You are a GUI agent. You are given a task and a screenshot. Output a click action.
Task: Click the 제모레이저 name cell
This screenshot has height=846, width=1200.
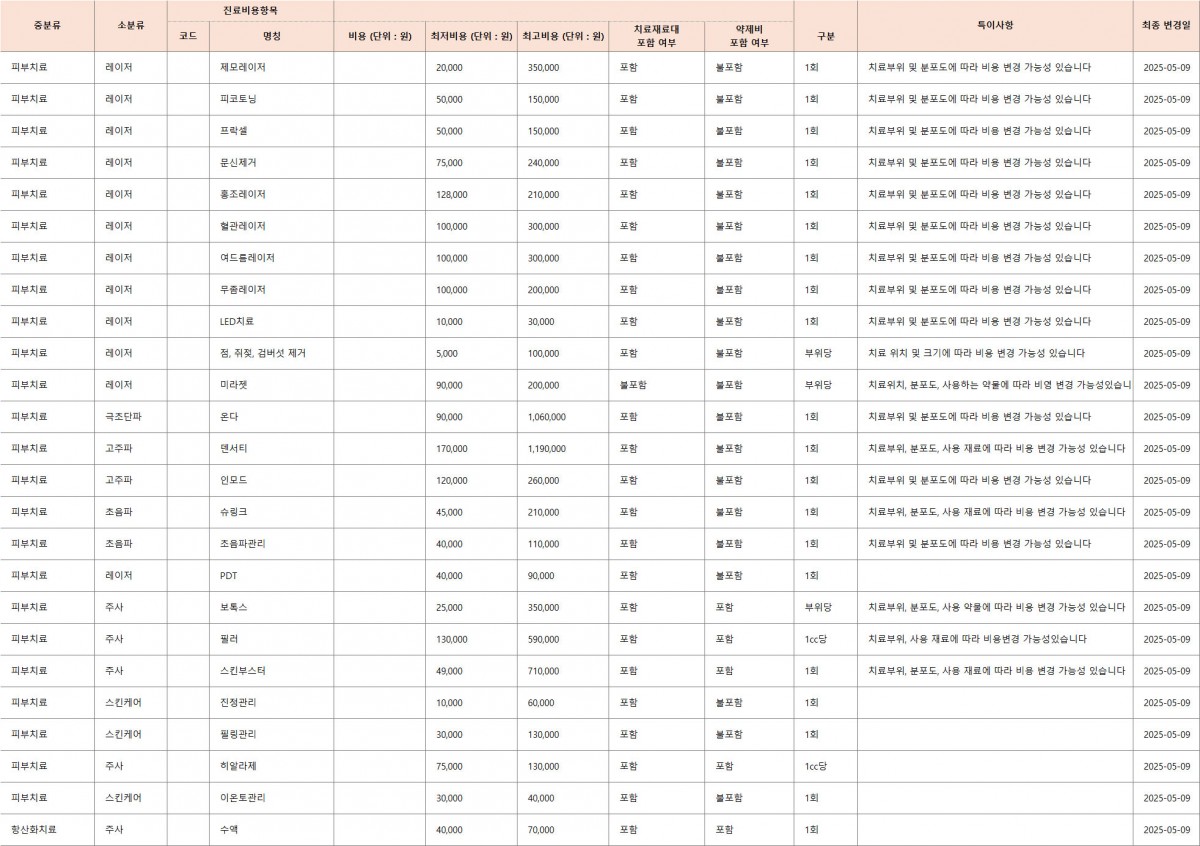(242, 67)
